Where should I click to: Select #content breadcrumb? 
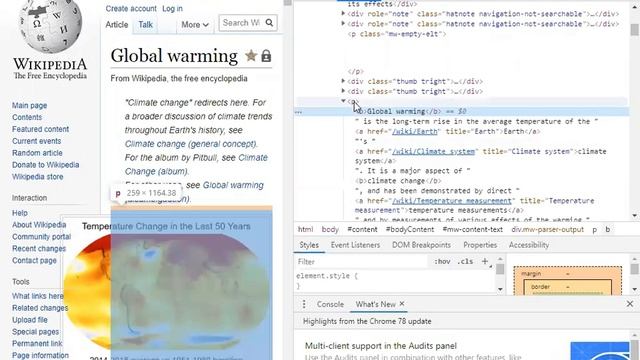click(x=362, y=229)
